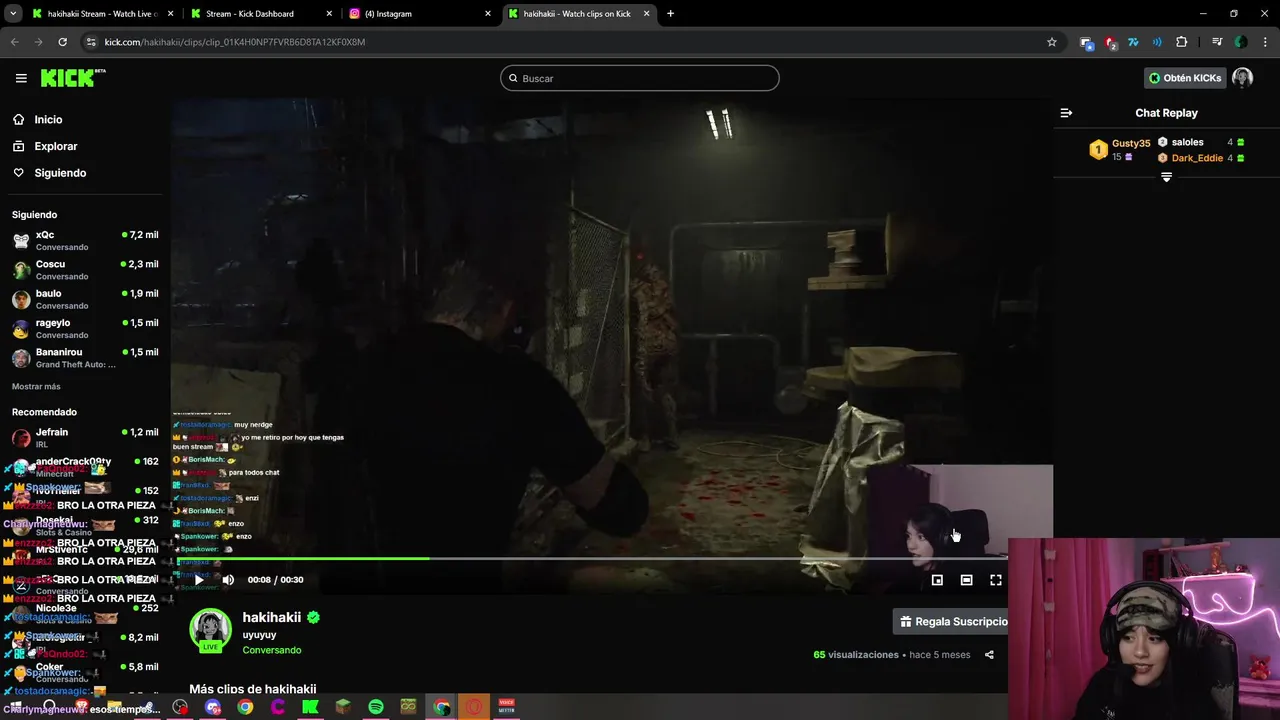Image resolution: width=1280 pixels, height=720 pixels.
Task: Open the Siguiendo section
Action: pos(60,173)
